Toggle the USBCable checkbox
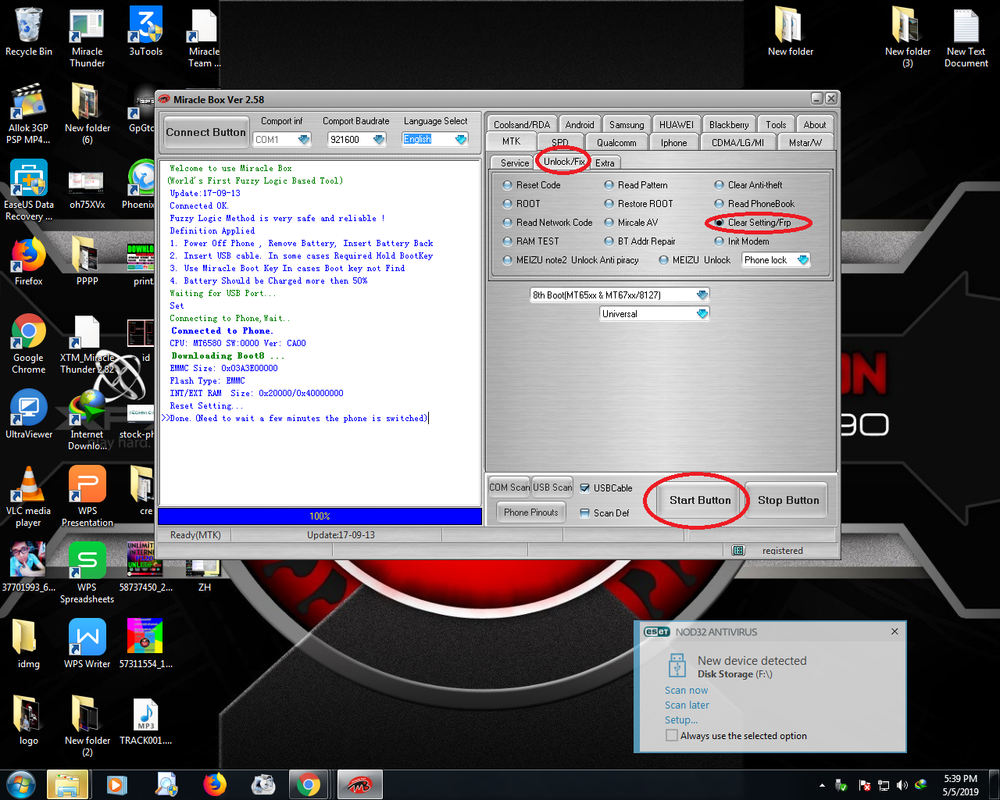Screen dimensions: 1000x800 [x=585, y=488]
